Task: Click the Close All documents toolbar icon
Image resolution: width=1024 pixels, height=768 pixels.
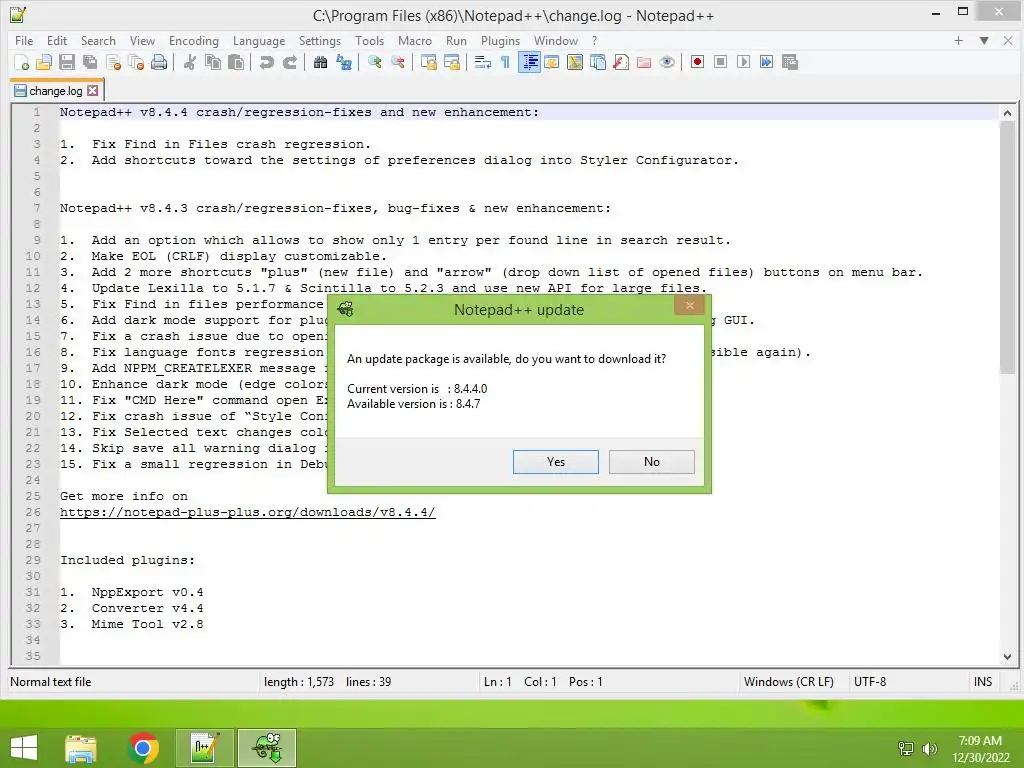Action: tap(136, 62)
